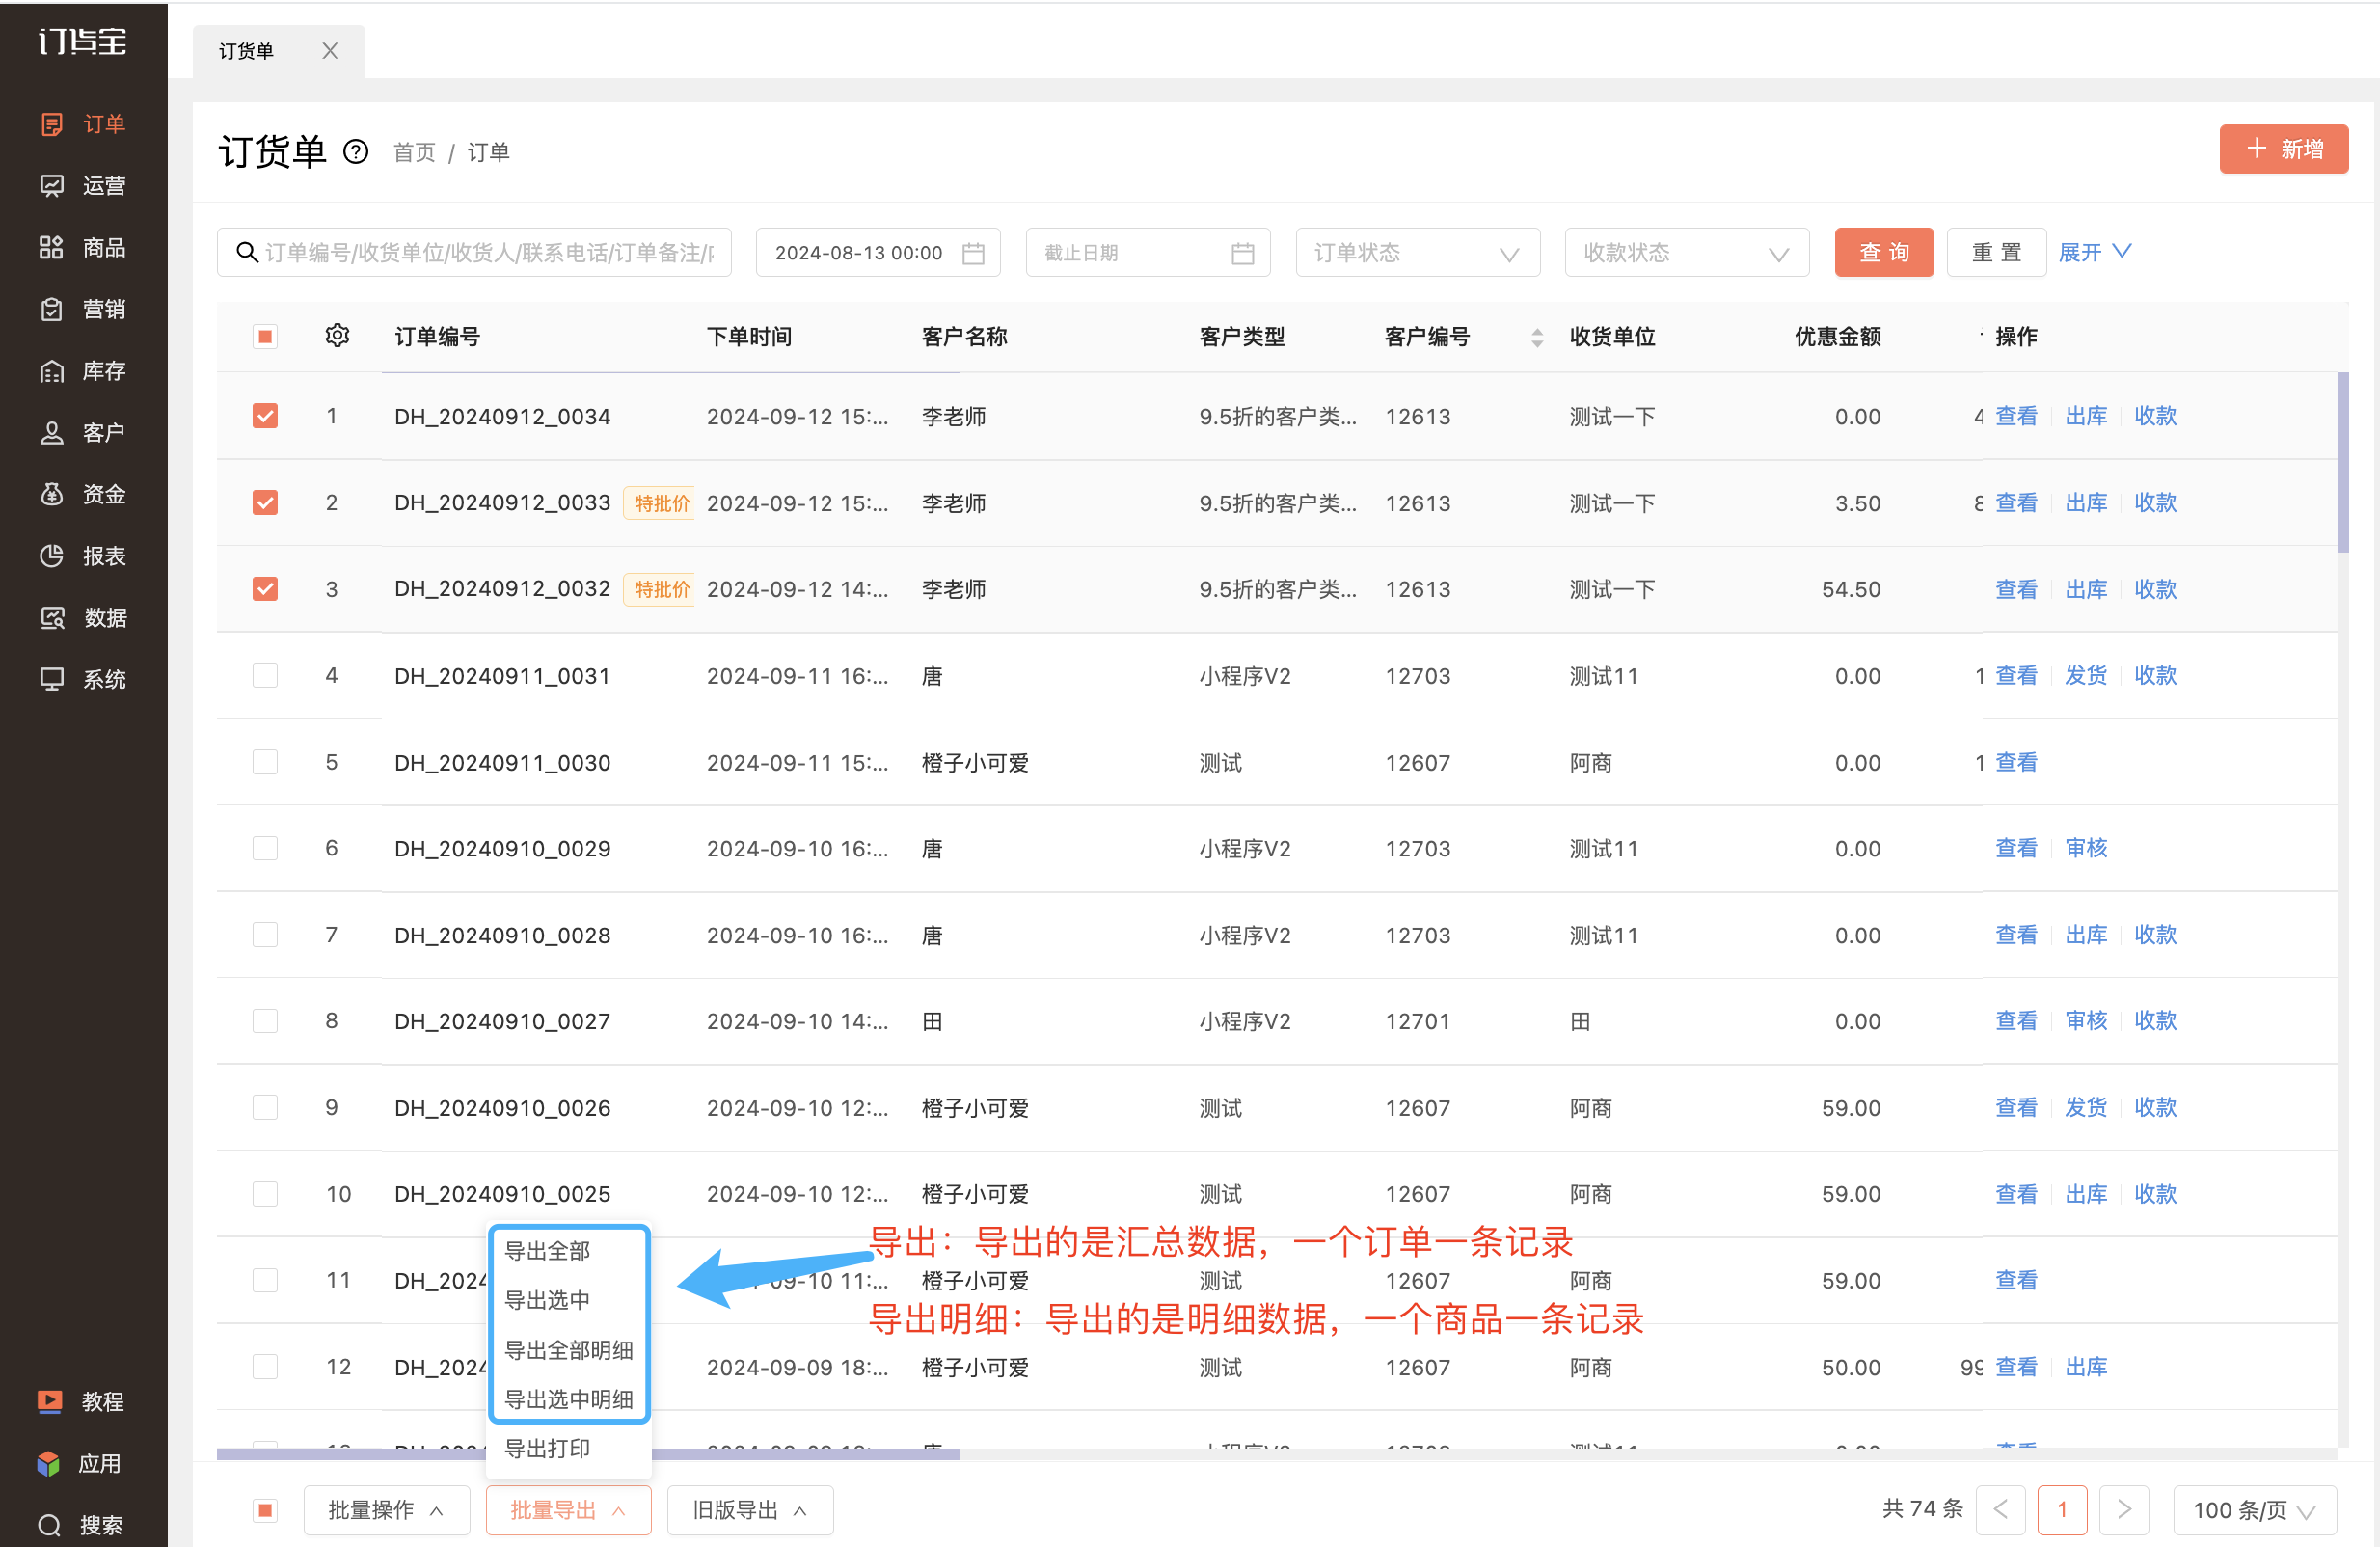2380x1547 pixels.
Task: Open the 库存 sidebar section
Action: click(83, 371)
